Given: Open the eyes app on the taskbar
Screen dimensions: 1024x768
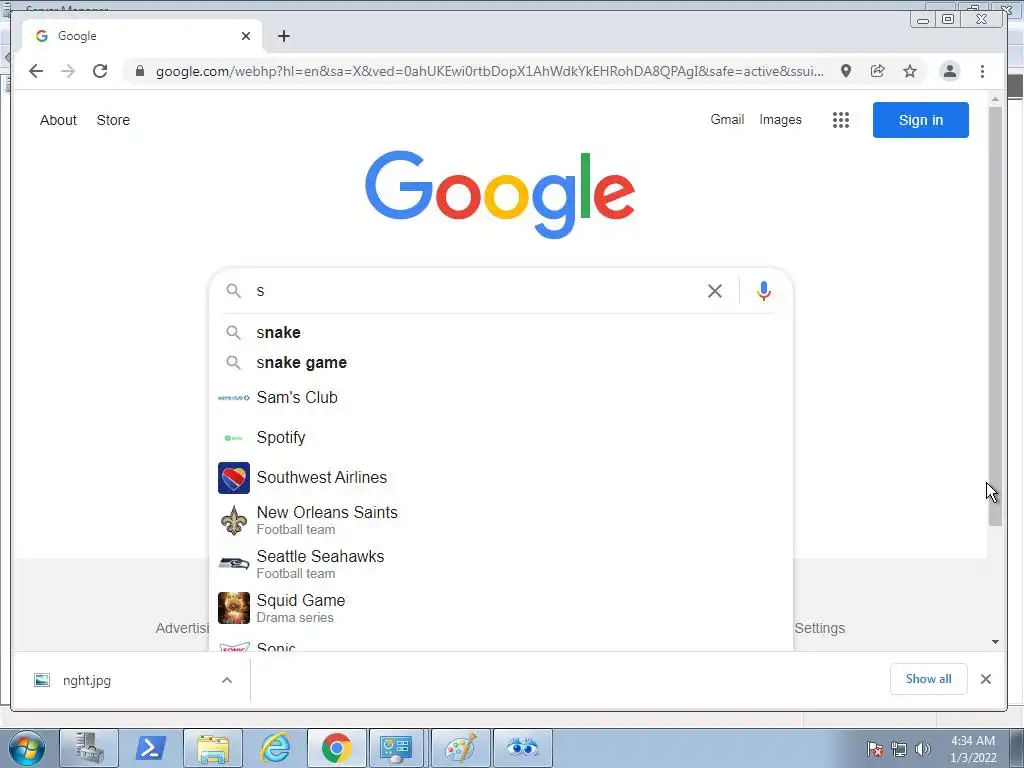Looking at the screenshot, I should [522, 748].
